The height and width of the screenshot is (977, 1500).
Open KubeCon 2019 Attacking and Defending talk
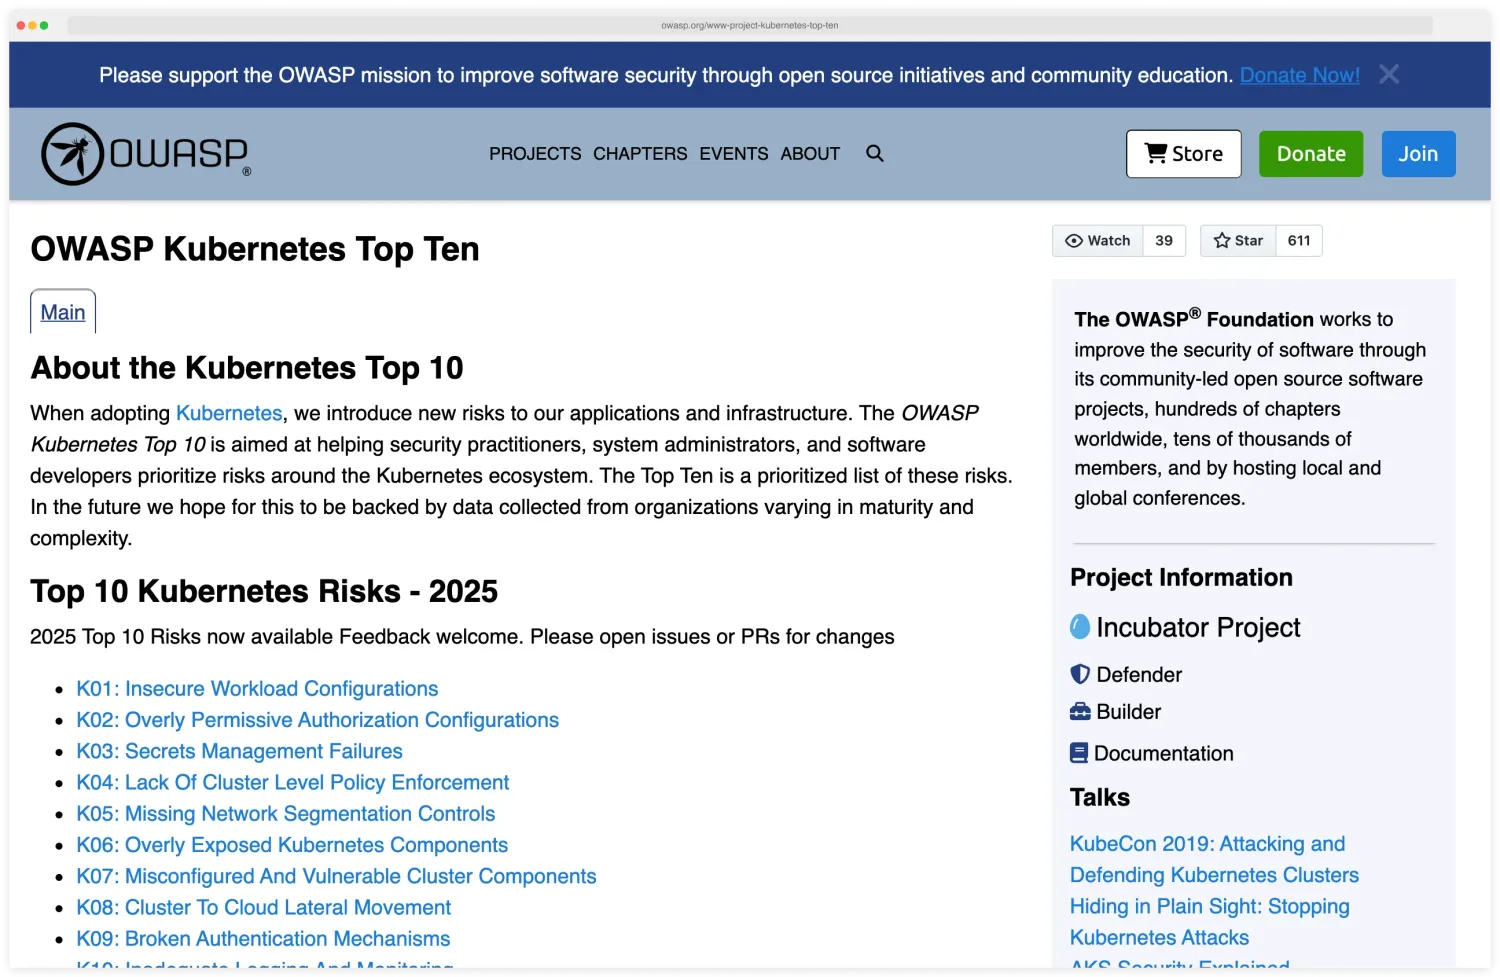[1214, 859]
